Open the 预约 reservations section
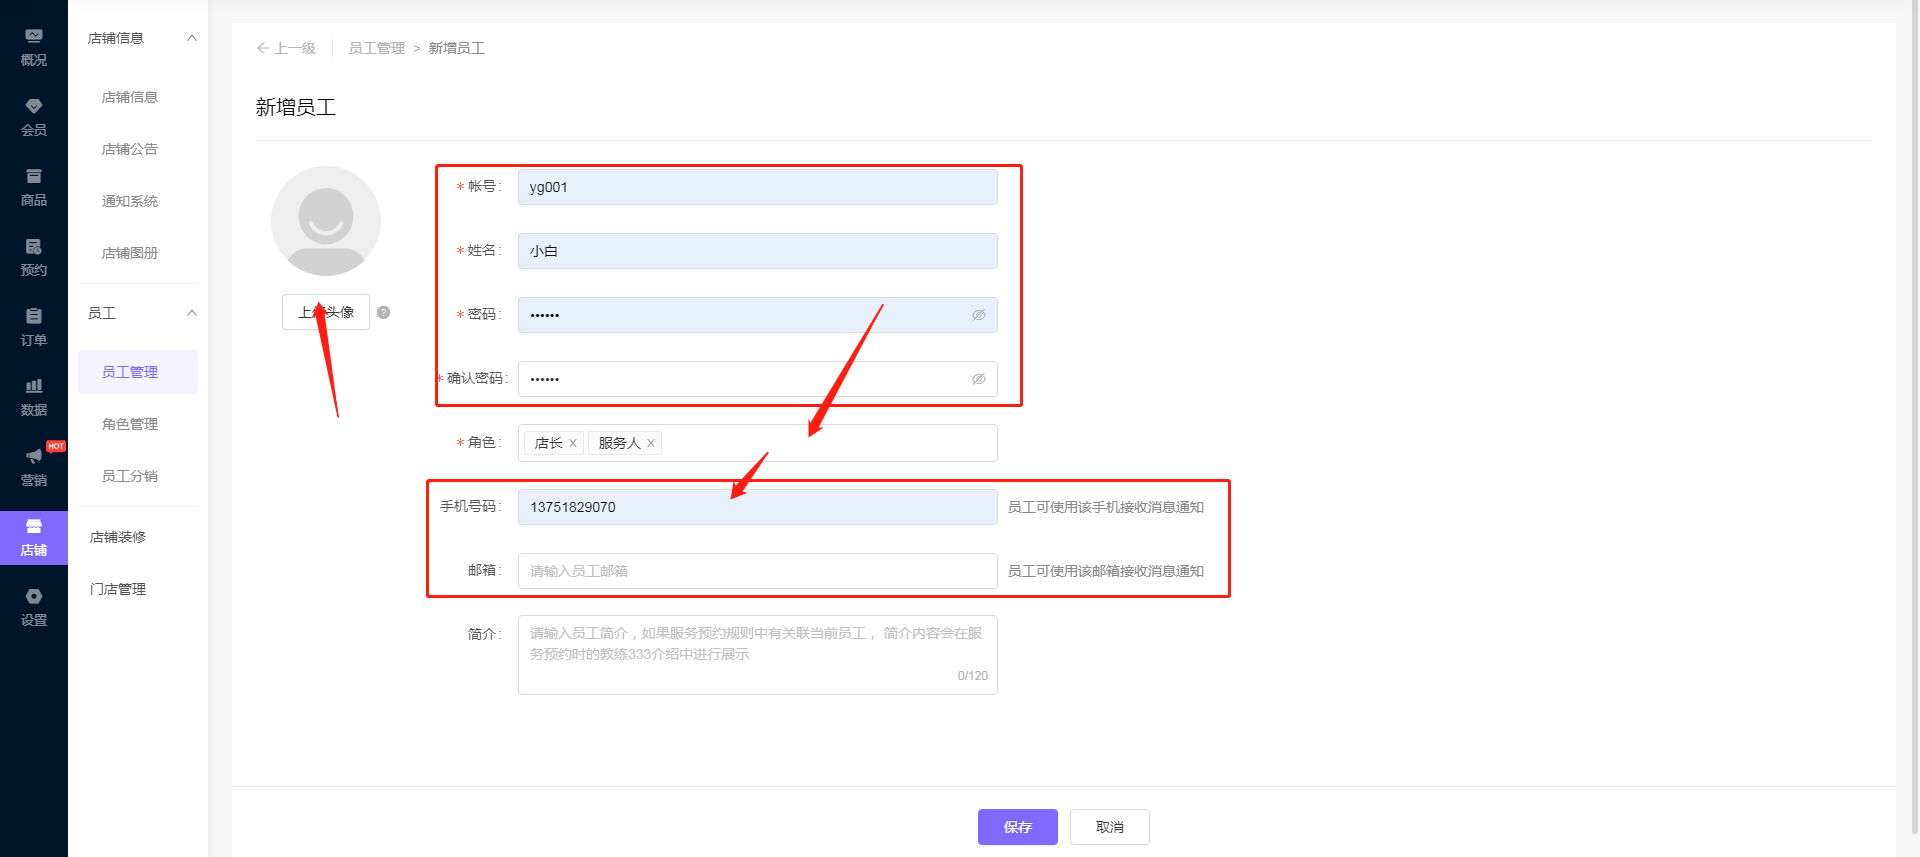The height and width of the screenshot is (857, 1920). pyautogui.click(x=34, y=257)
